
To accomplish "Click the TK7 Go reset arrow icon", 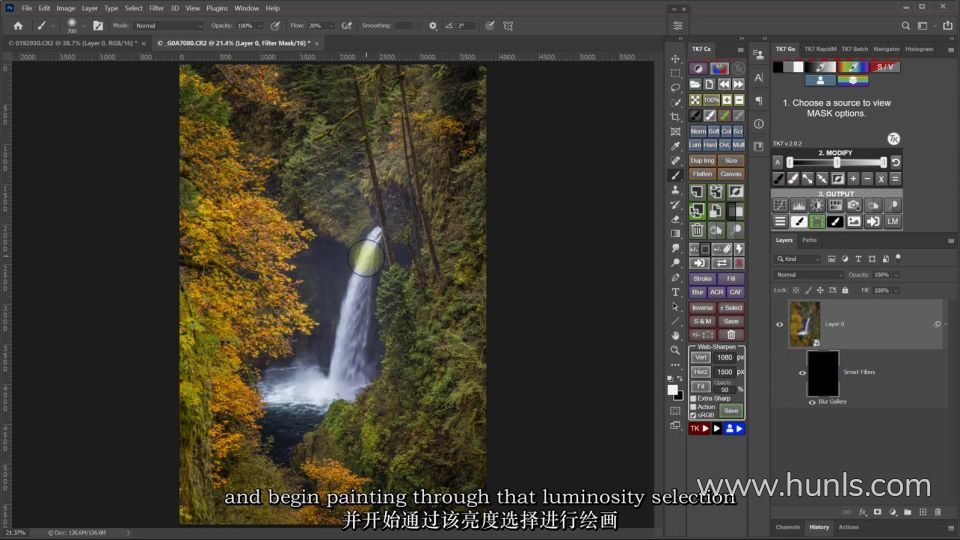I will pos(896,162).
